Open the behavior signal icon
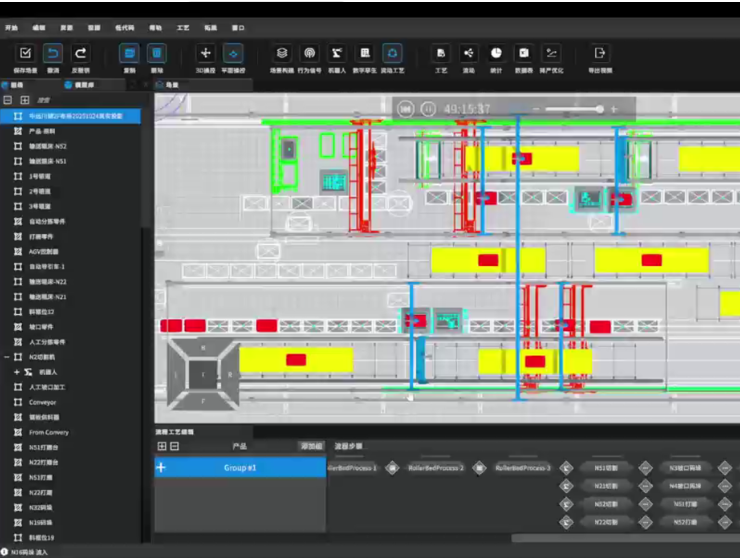 [309, 53]
